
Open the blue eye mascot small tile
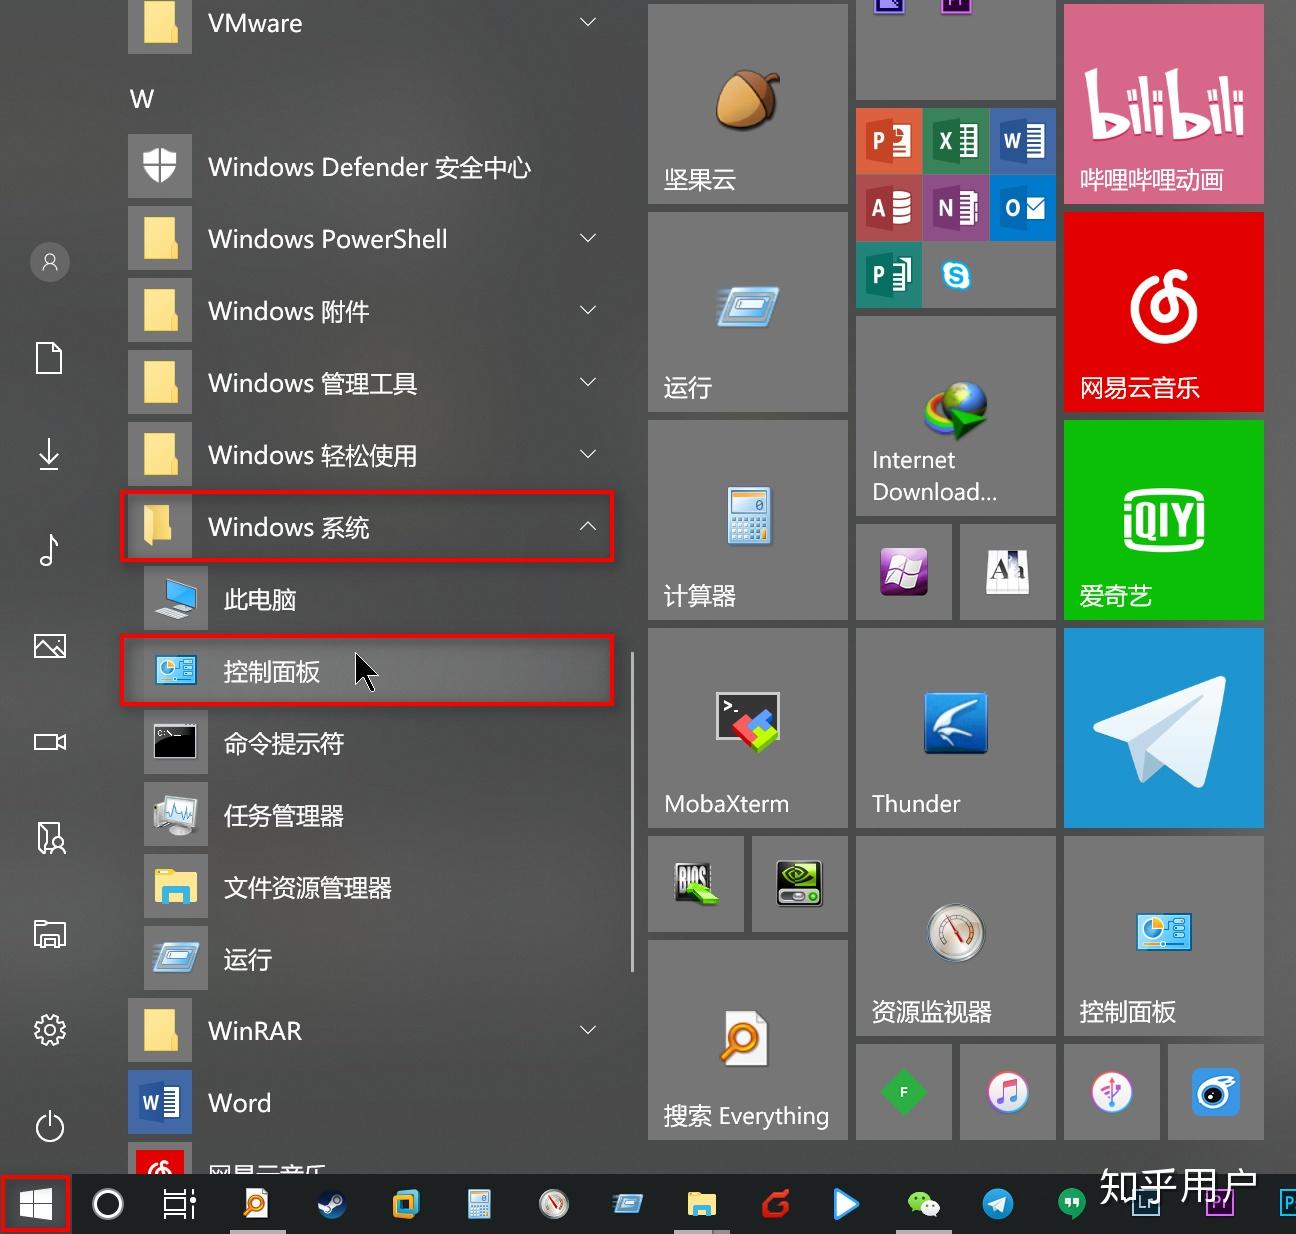[x=1215, y=1092]
